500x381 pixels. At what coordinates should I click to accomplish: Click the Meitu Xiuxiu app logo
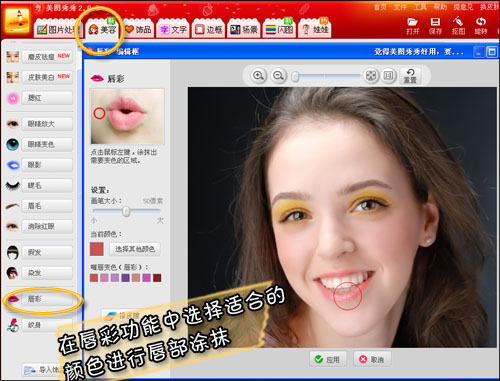coord(17,20)
